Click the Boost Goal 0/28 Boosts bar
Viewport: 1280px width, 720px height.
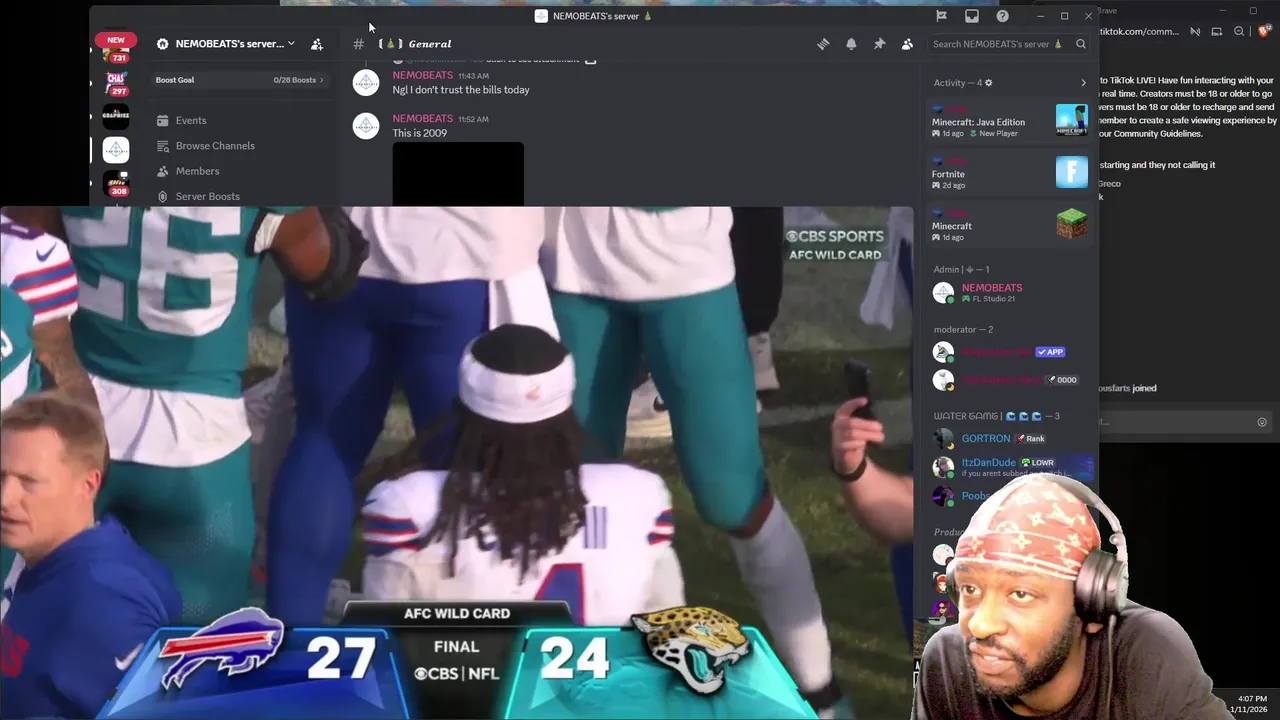pyautogui.click(x=240, y=80)
